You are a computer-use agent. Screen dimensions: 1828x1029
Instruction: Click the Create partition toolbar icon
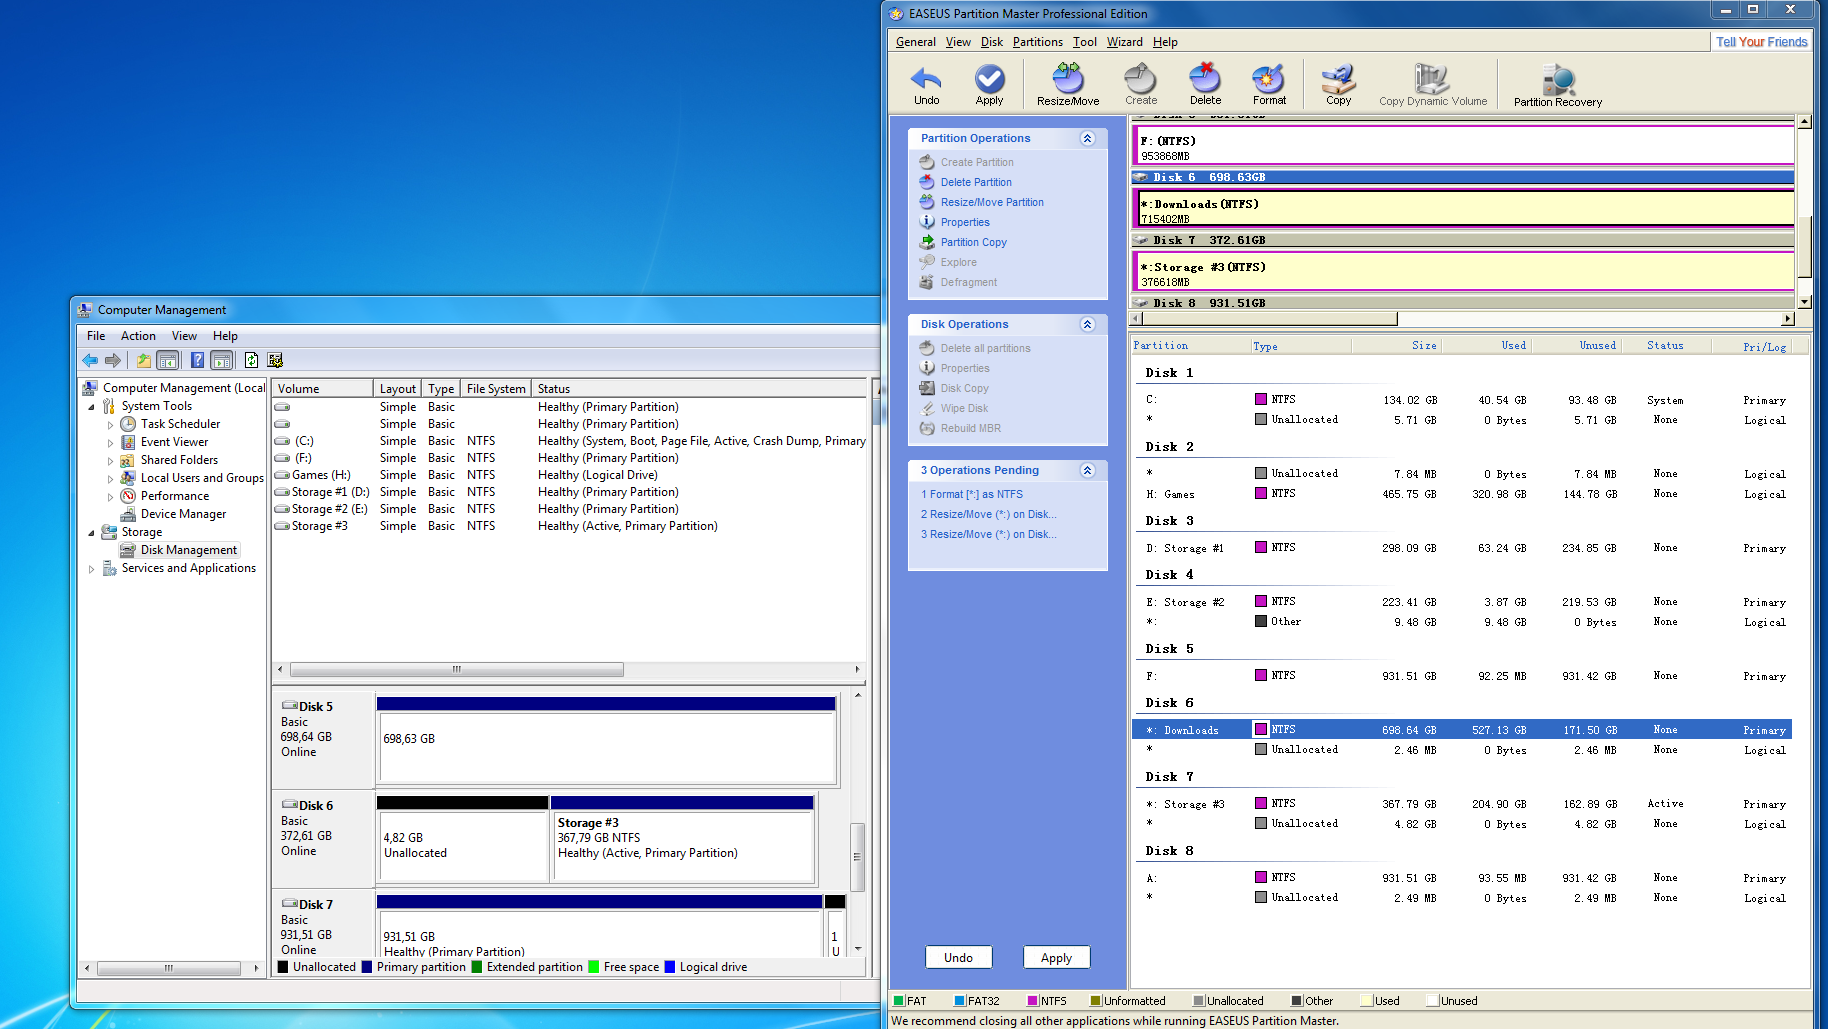tap(1141, 85)
